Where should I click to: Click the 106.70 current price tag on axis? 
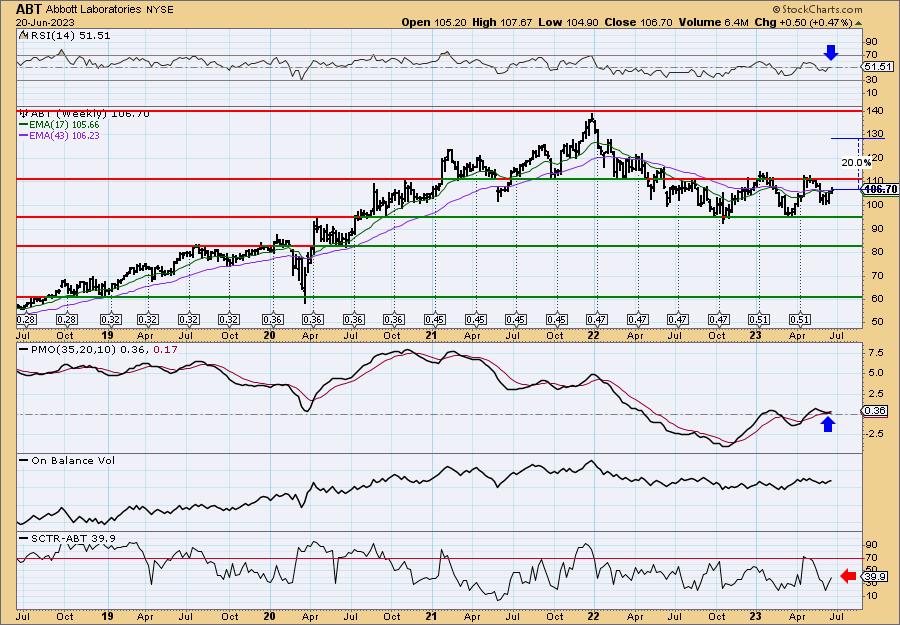pos(881,189)
